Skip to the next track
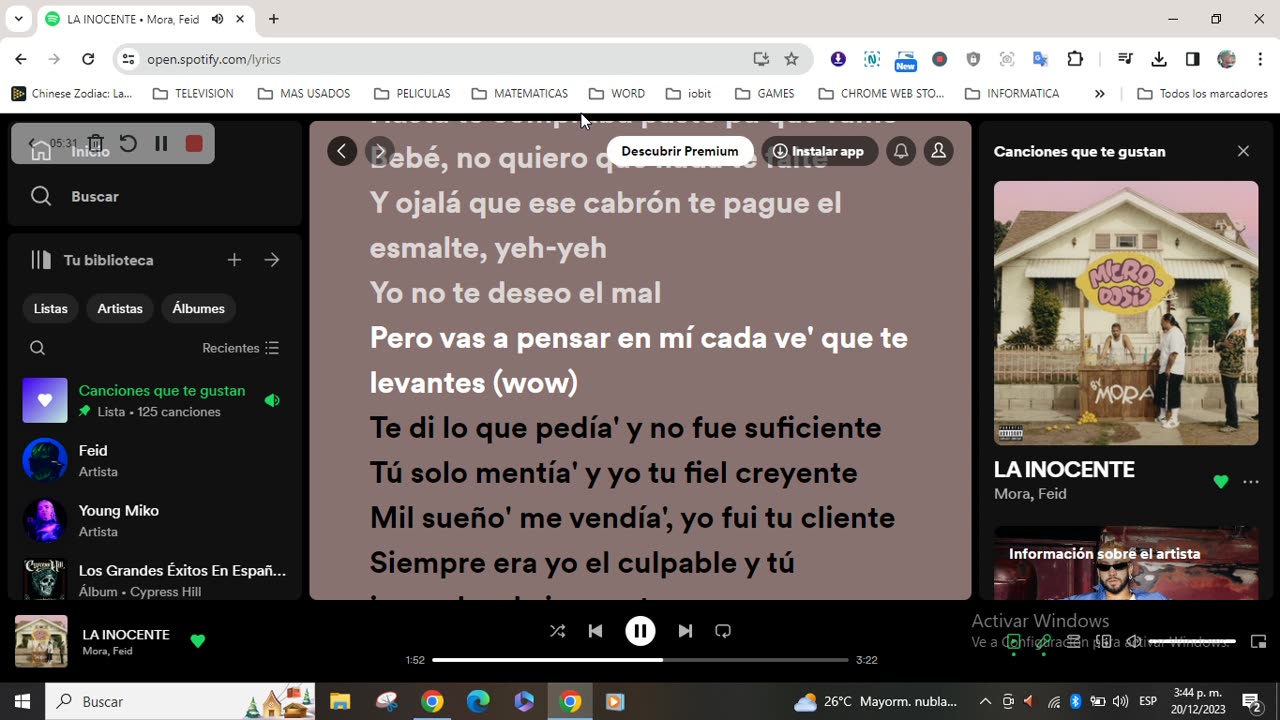 [x=685, y=631]
